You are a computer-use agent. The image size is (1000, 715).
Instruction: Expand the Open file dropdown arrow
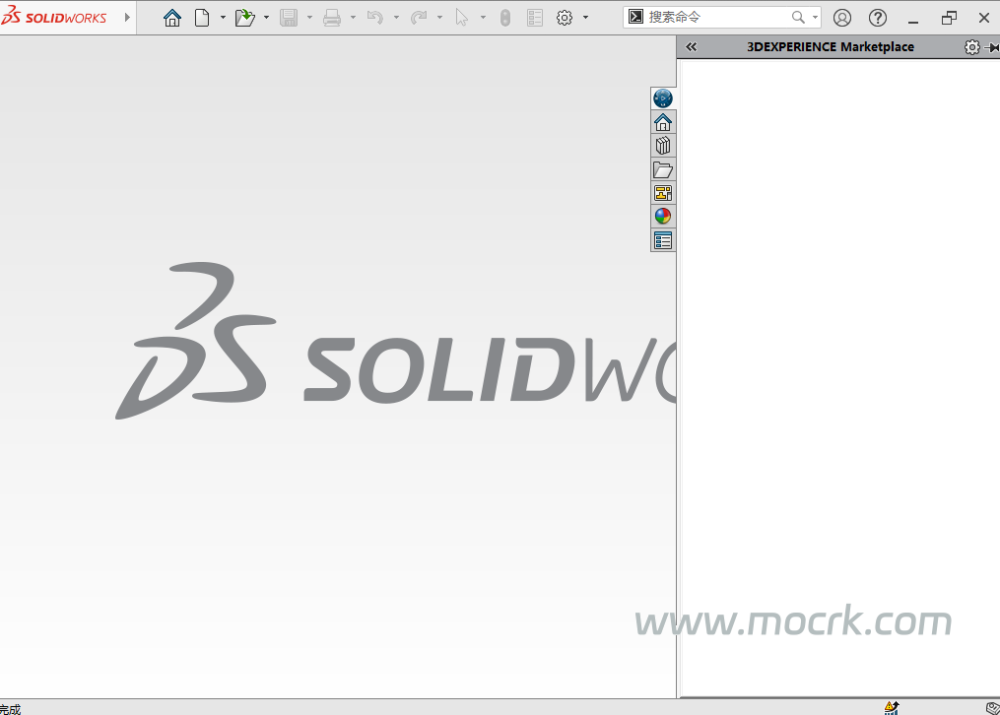coord(266,18)
